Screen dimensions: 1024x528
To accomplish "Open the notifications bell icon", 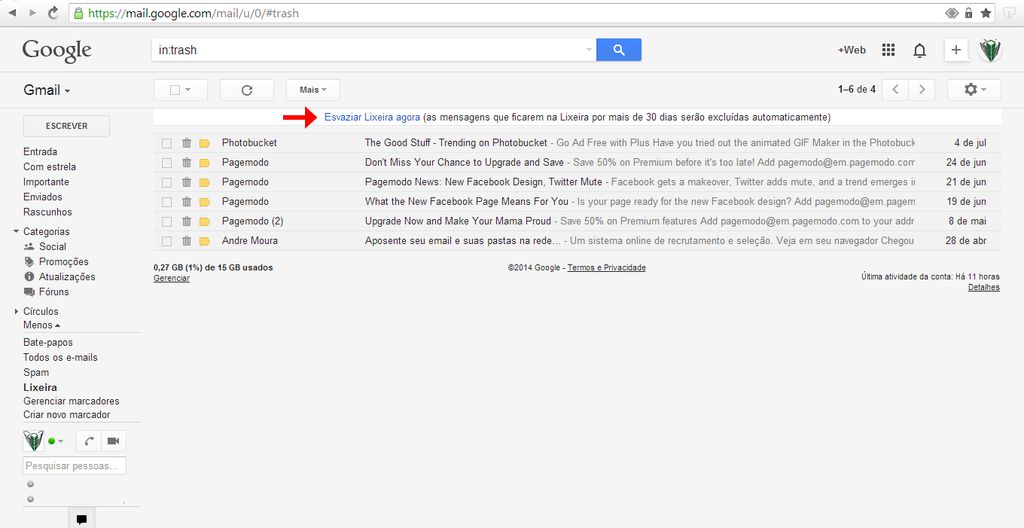I will (920, 50).
